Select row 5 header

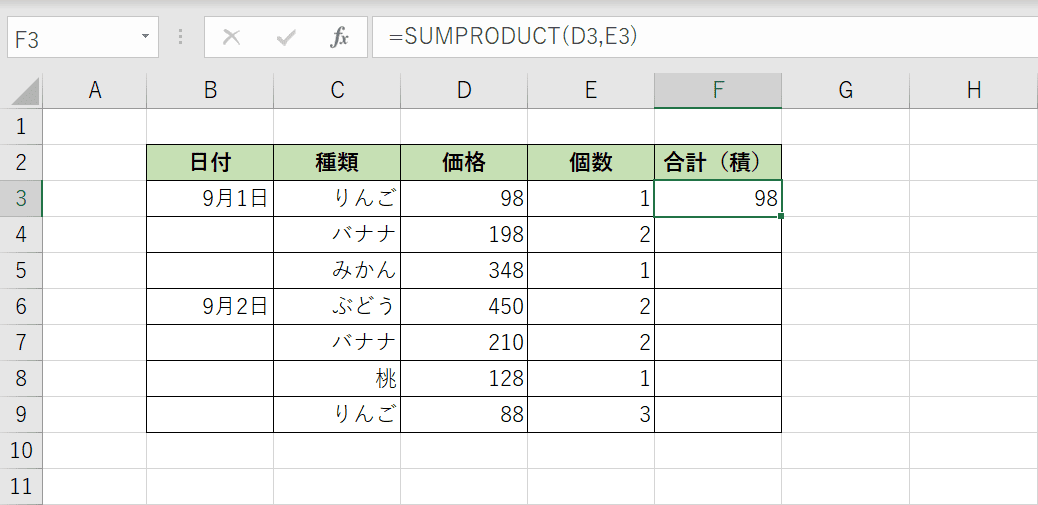(21, 270)
